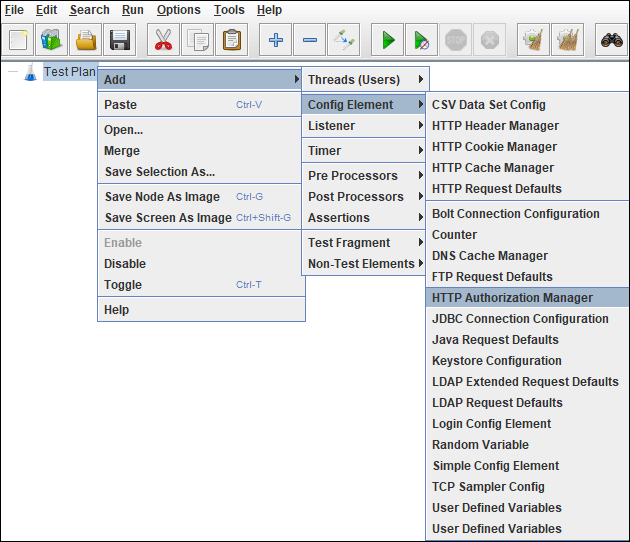Image resolution: width=630 pixels, height=542 pixels.
Task: Open the Options menu in menu bar
Action: (178, 10)
